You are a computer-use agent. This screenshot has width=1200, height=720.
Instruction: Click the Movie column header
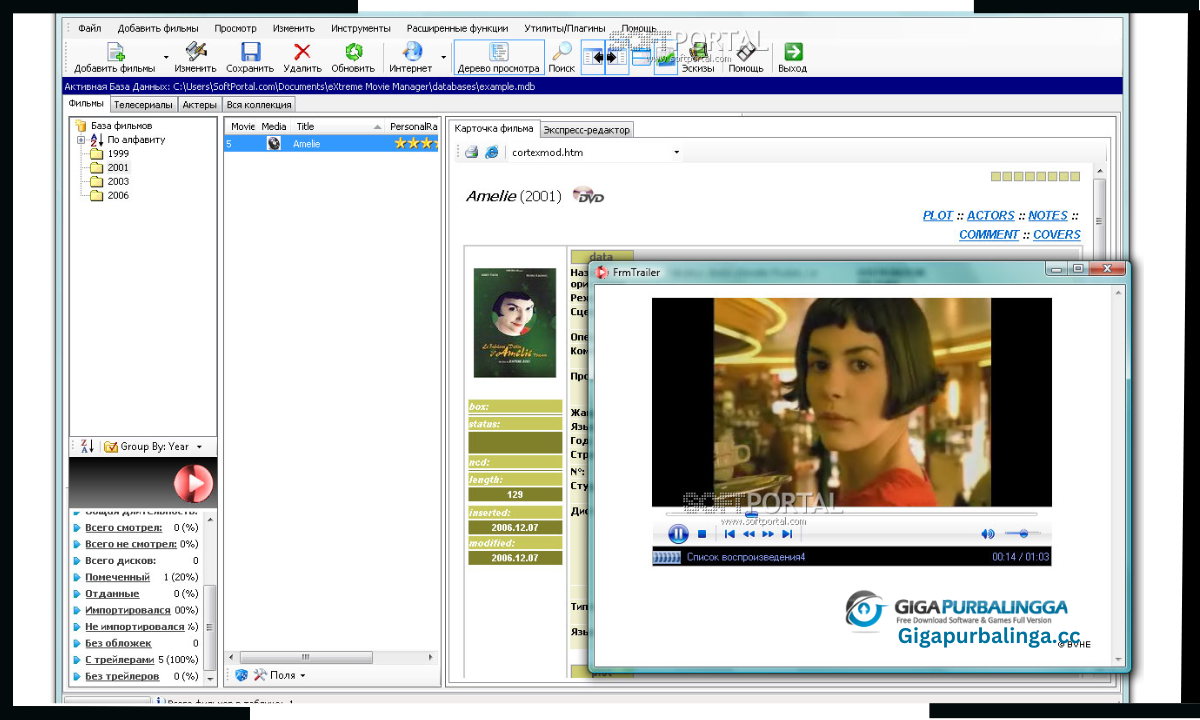241,127
